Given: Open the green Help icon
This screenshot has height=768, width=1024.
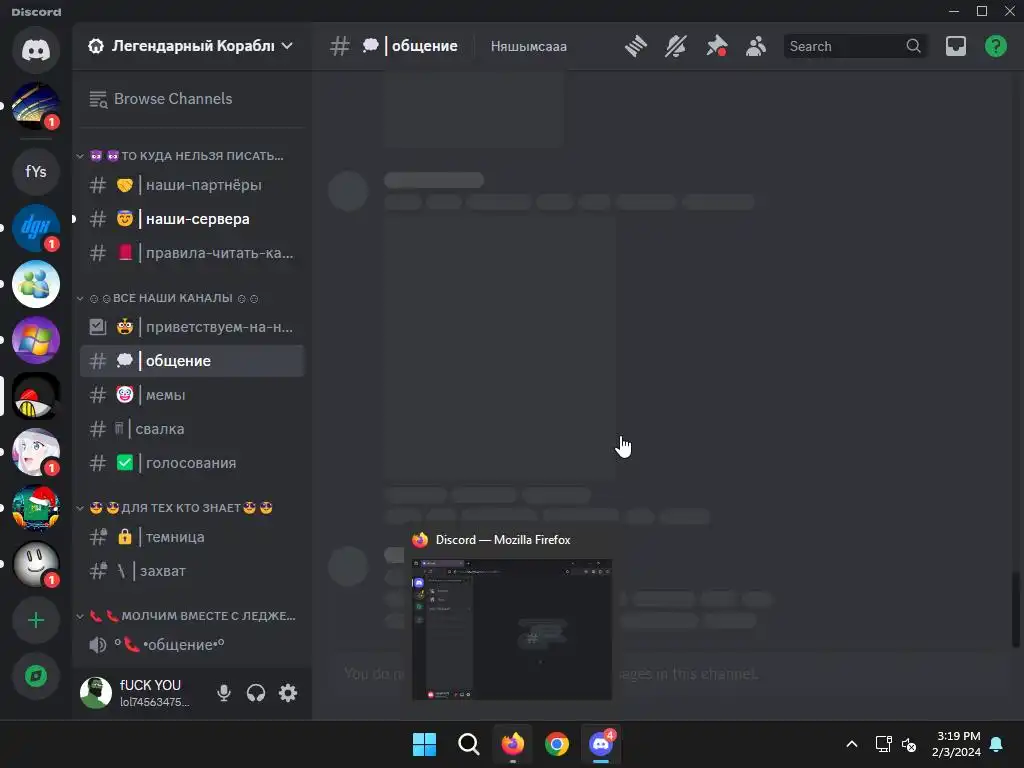Looking at the screenshot, I should tap(996, 46).
